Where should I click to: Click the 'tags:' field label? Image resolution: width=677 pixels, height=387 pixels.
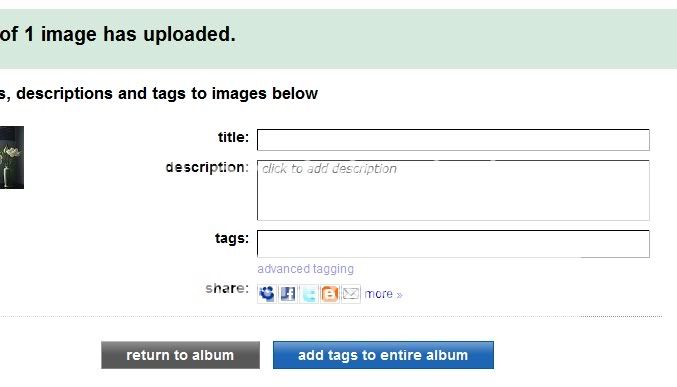point(232,238)
